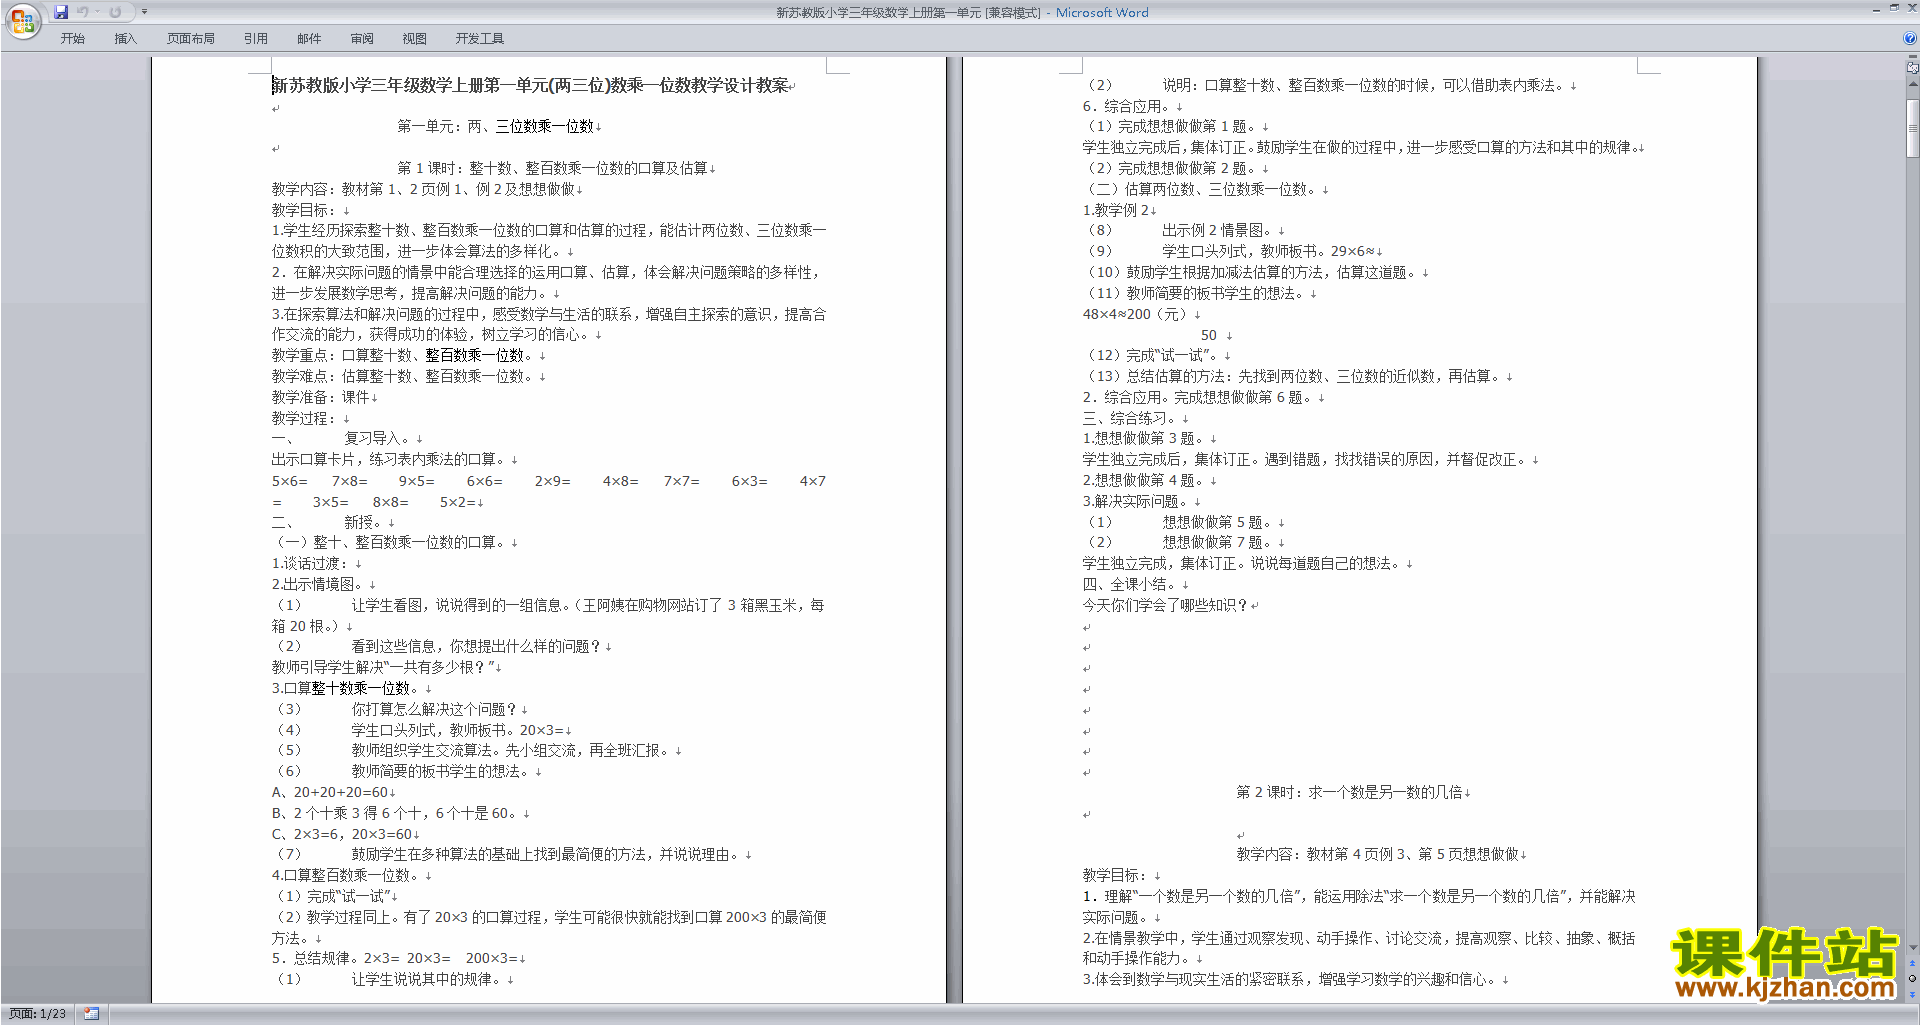Open the 页面布局 ribbon tab
1920x1025 pixels.
(190, 39)
